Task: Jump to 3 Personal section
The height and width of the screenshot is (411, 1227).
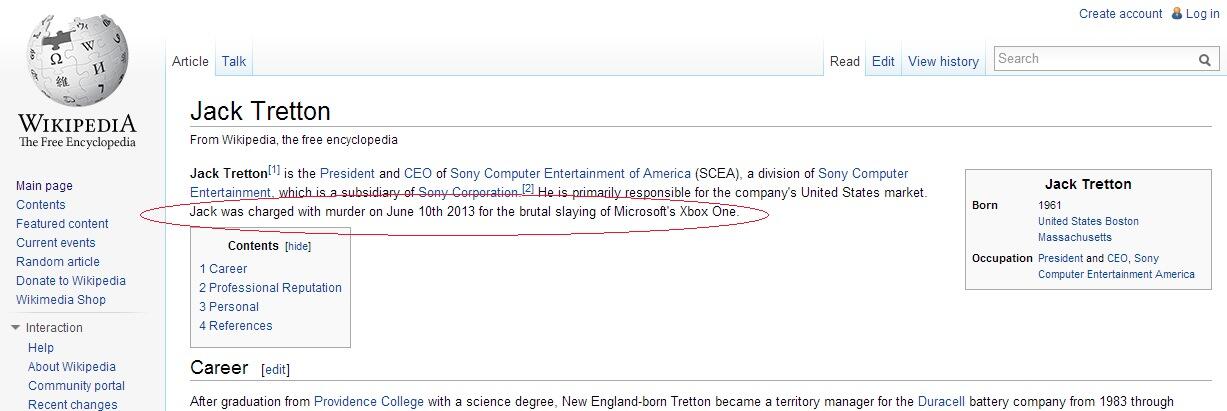Action: tap(229, 307)
